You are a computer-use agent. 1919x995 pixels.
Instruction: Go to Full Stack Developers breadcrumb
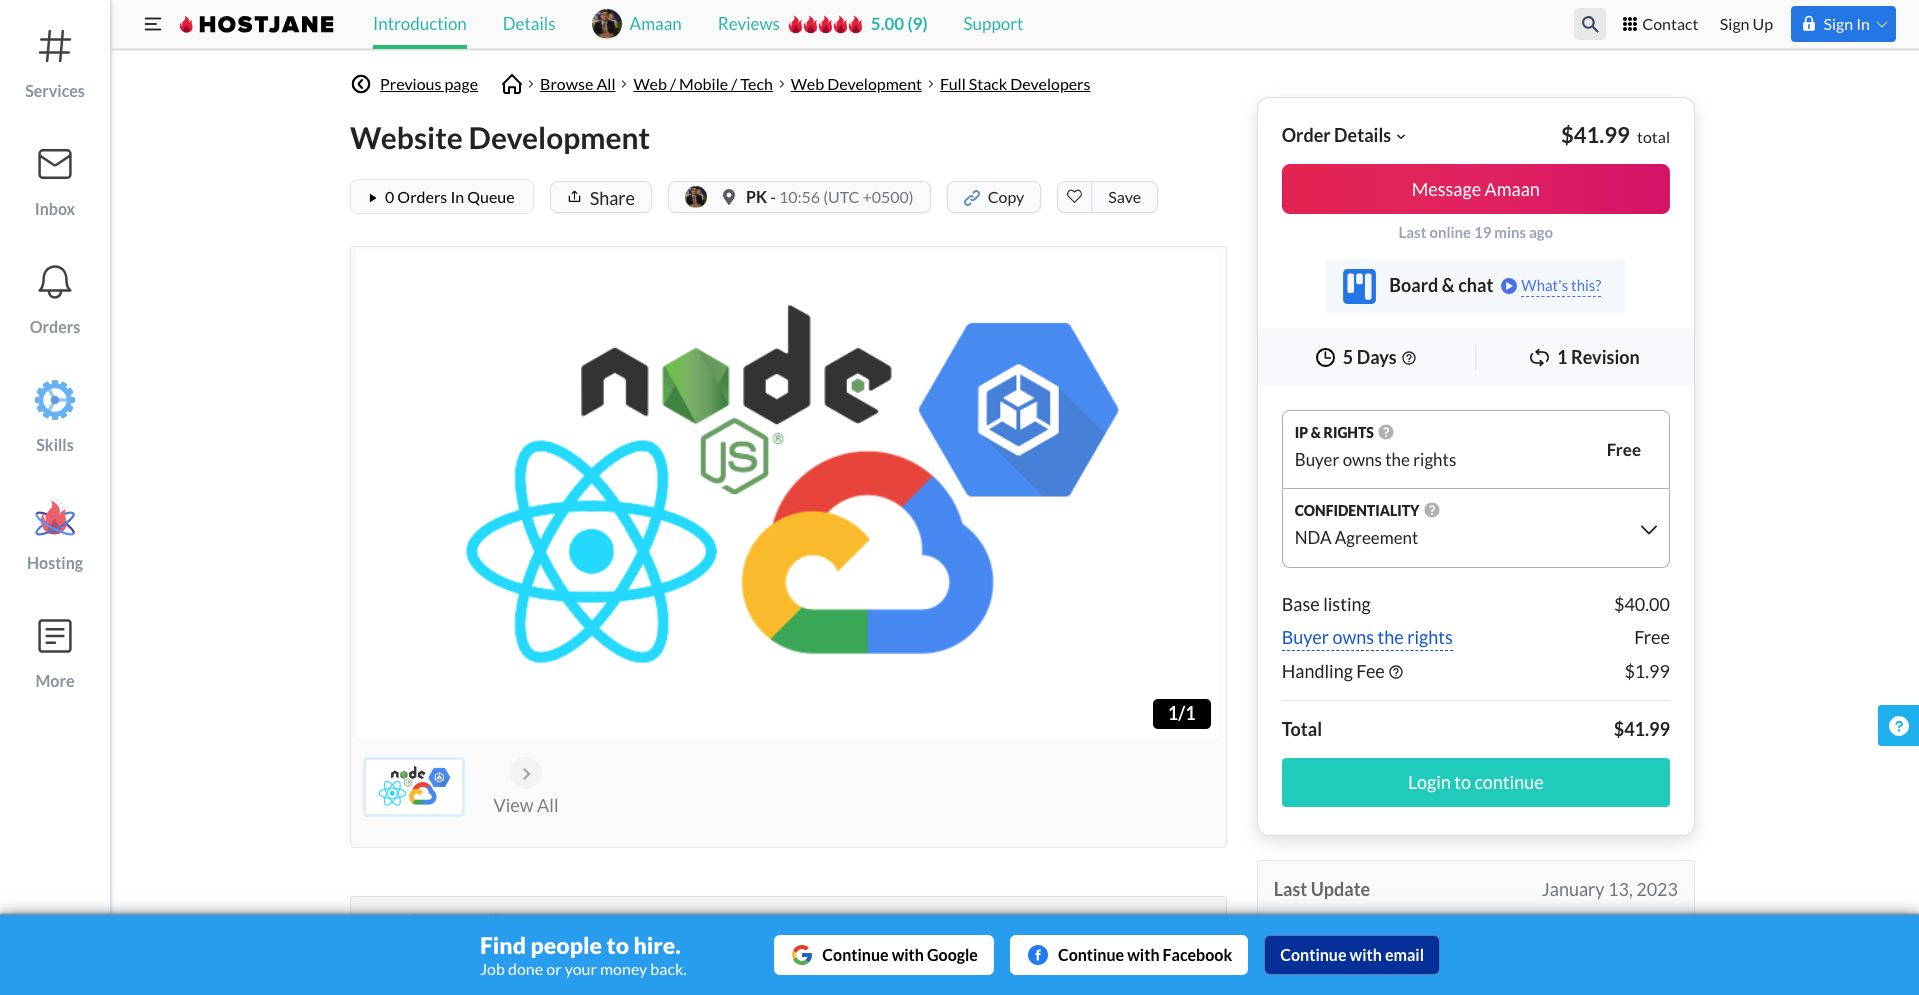click(1015, 84)
